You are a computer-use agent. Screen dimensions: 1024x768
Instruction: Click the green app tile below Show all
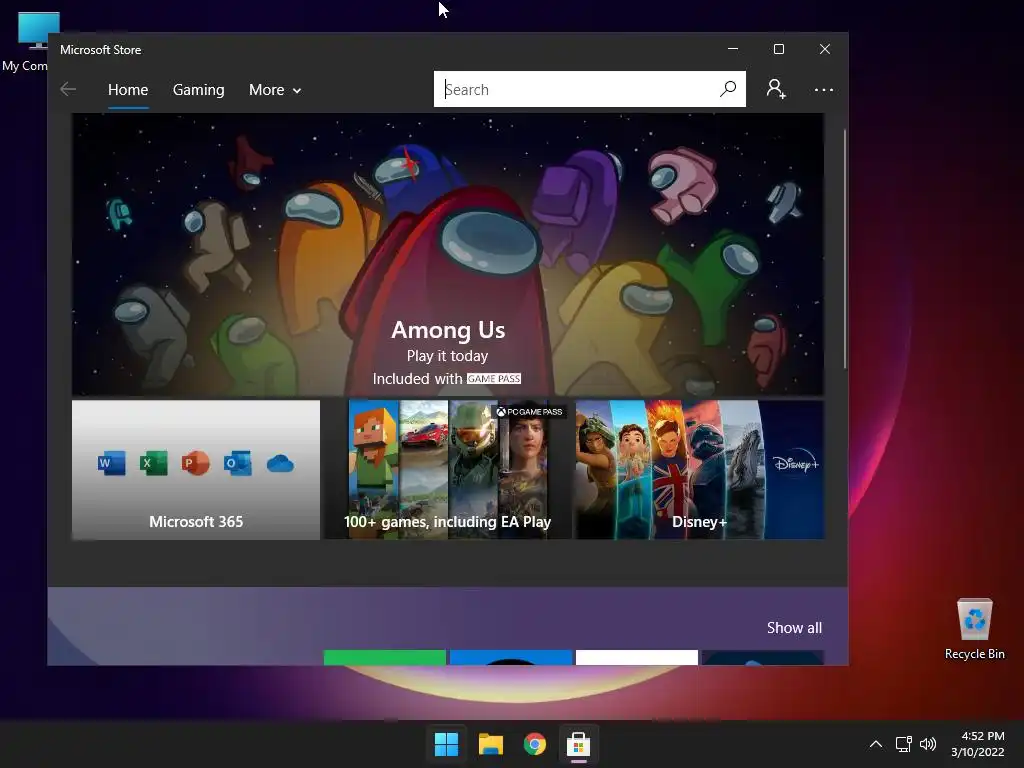pyautogui.click(x=385, y=658)
